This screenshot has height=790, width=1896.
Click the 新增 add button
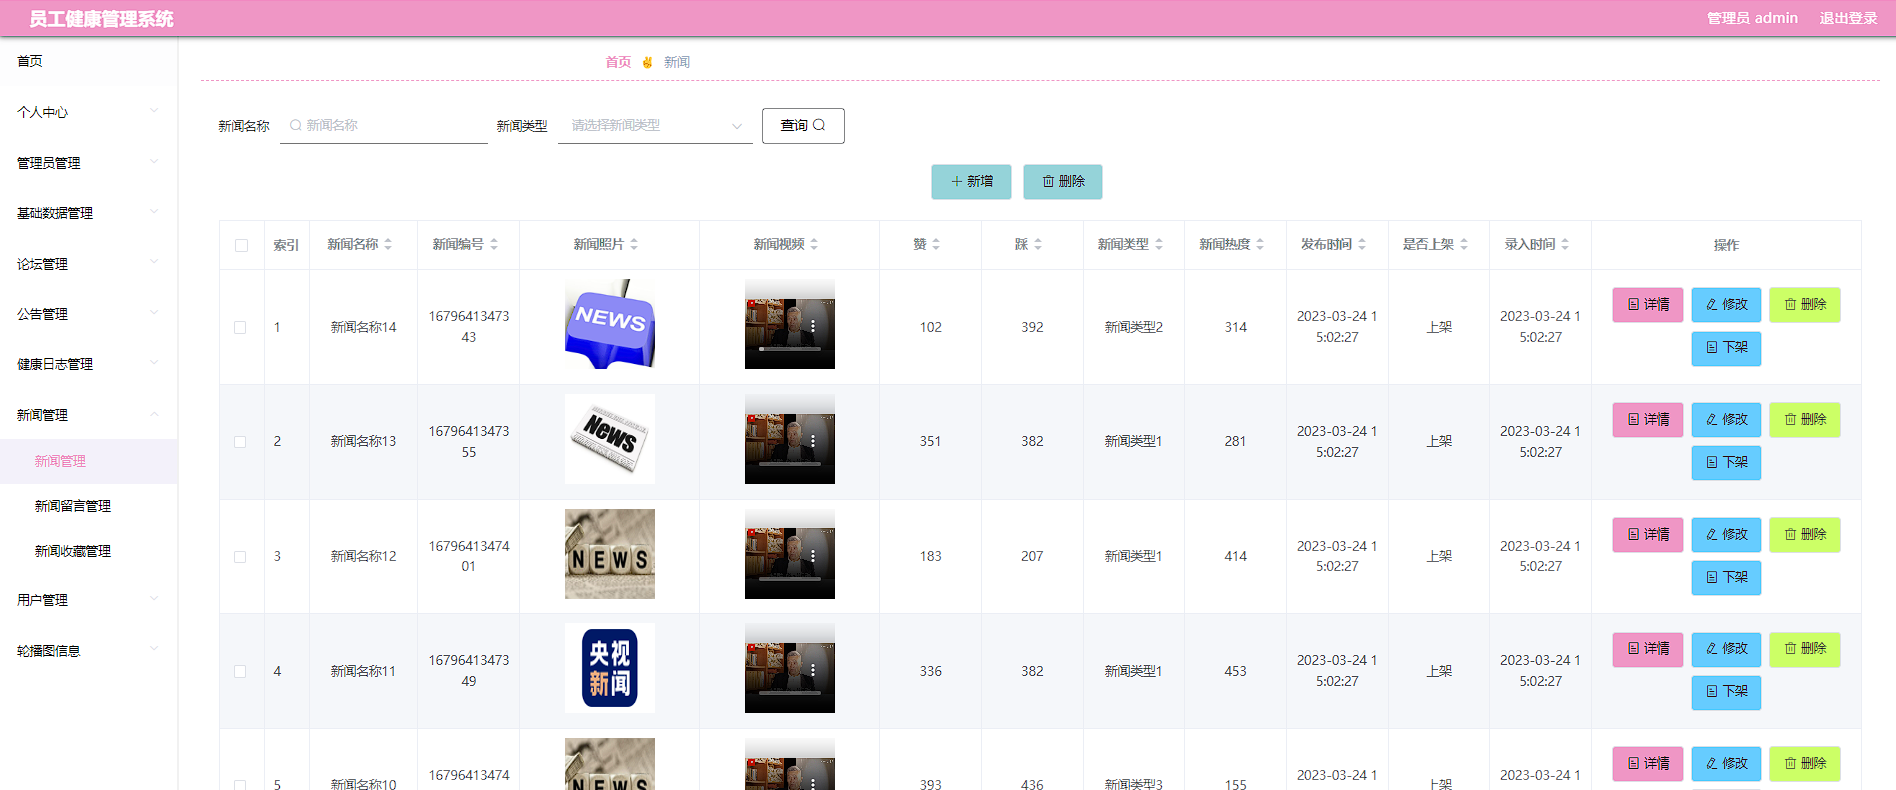pos(971,182)
